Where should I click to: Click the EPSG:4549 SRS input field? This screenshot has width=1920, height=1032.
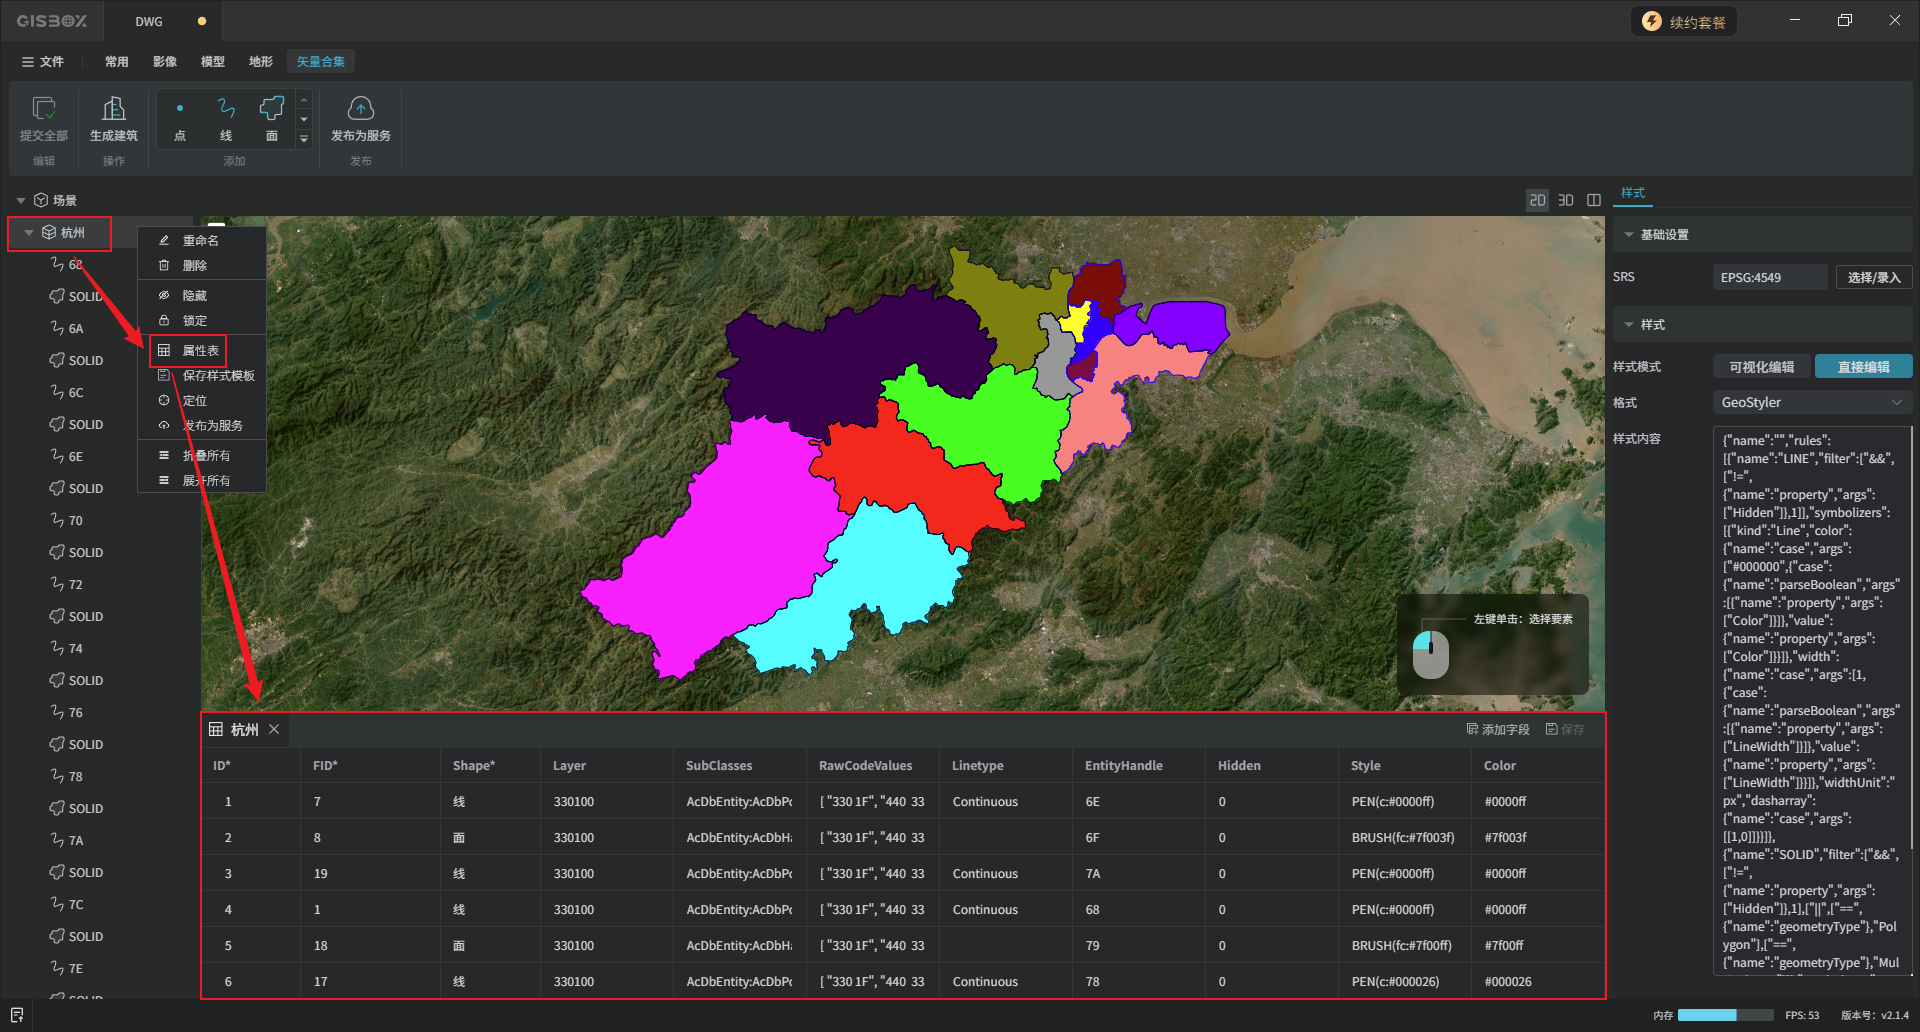tap(1769, 278)
